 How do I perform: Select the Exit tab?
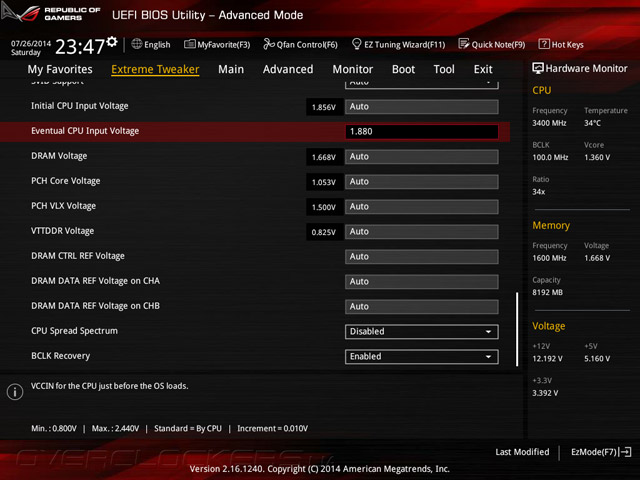click(483, 69)
